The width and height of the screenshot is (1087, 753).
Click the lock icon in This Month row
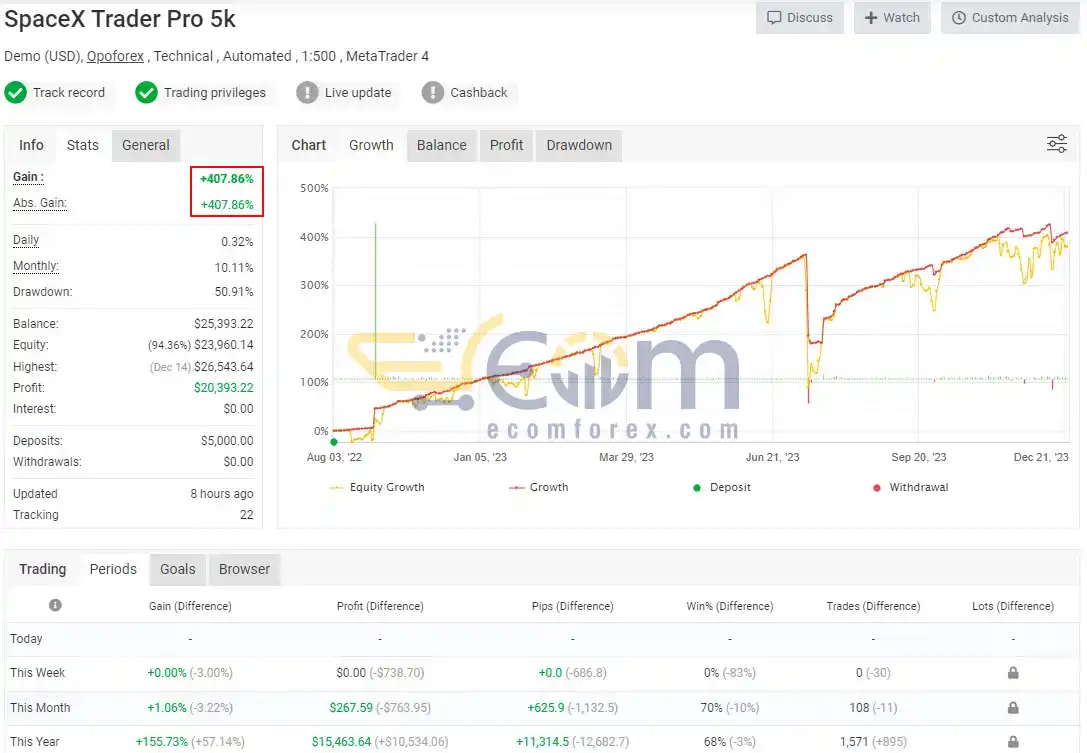pyautogui.click(x=1013, y=707)
